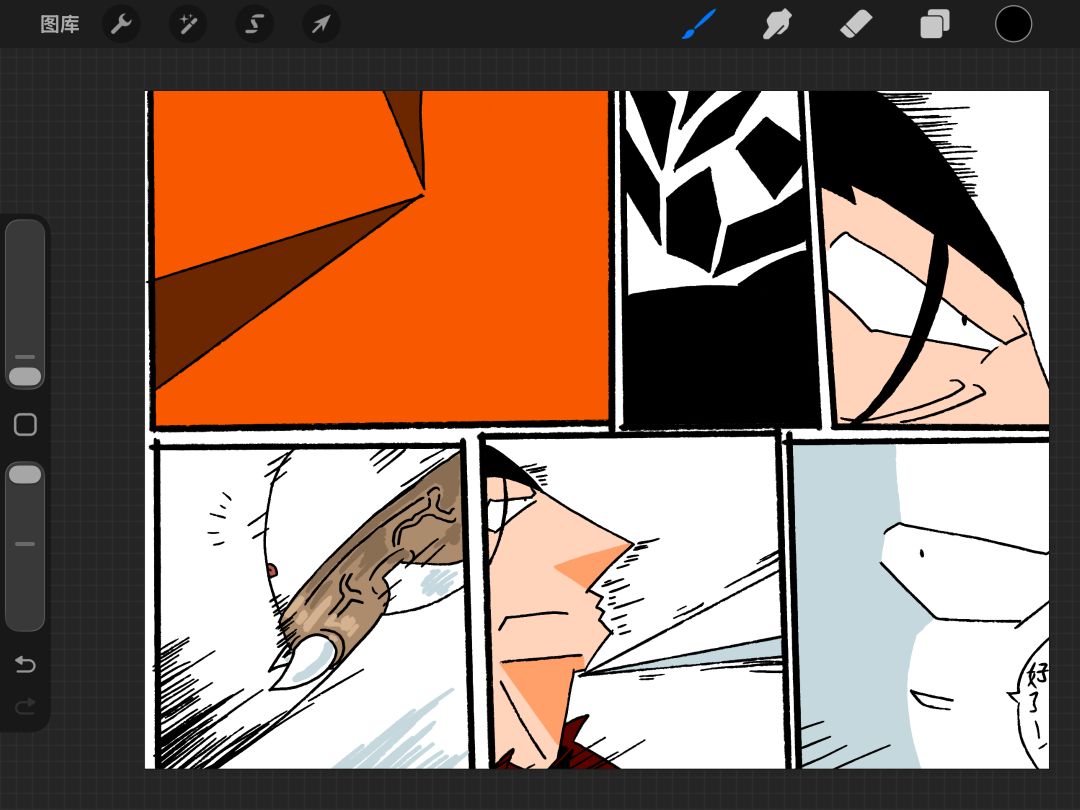Screen dimensions: 1080x810
Task: Select the Smudge tool
Action: tap(777, 25)
